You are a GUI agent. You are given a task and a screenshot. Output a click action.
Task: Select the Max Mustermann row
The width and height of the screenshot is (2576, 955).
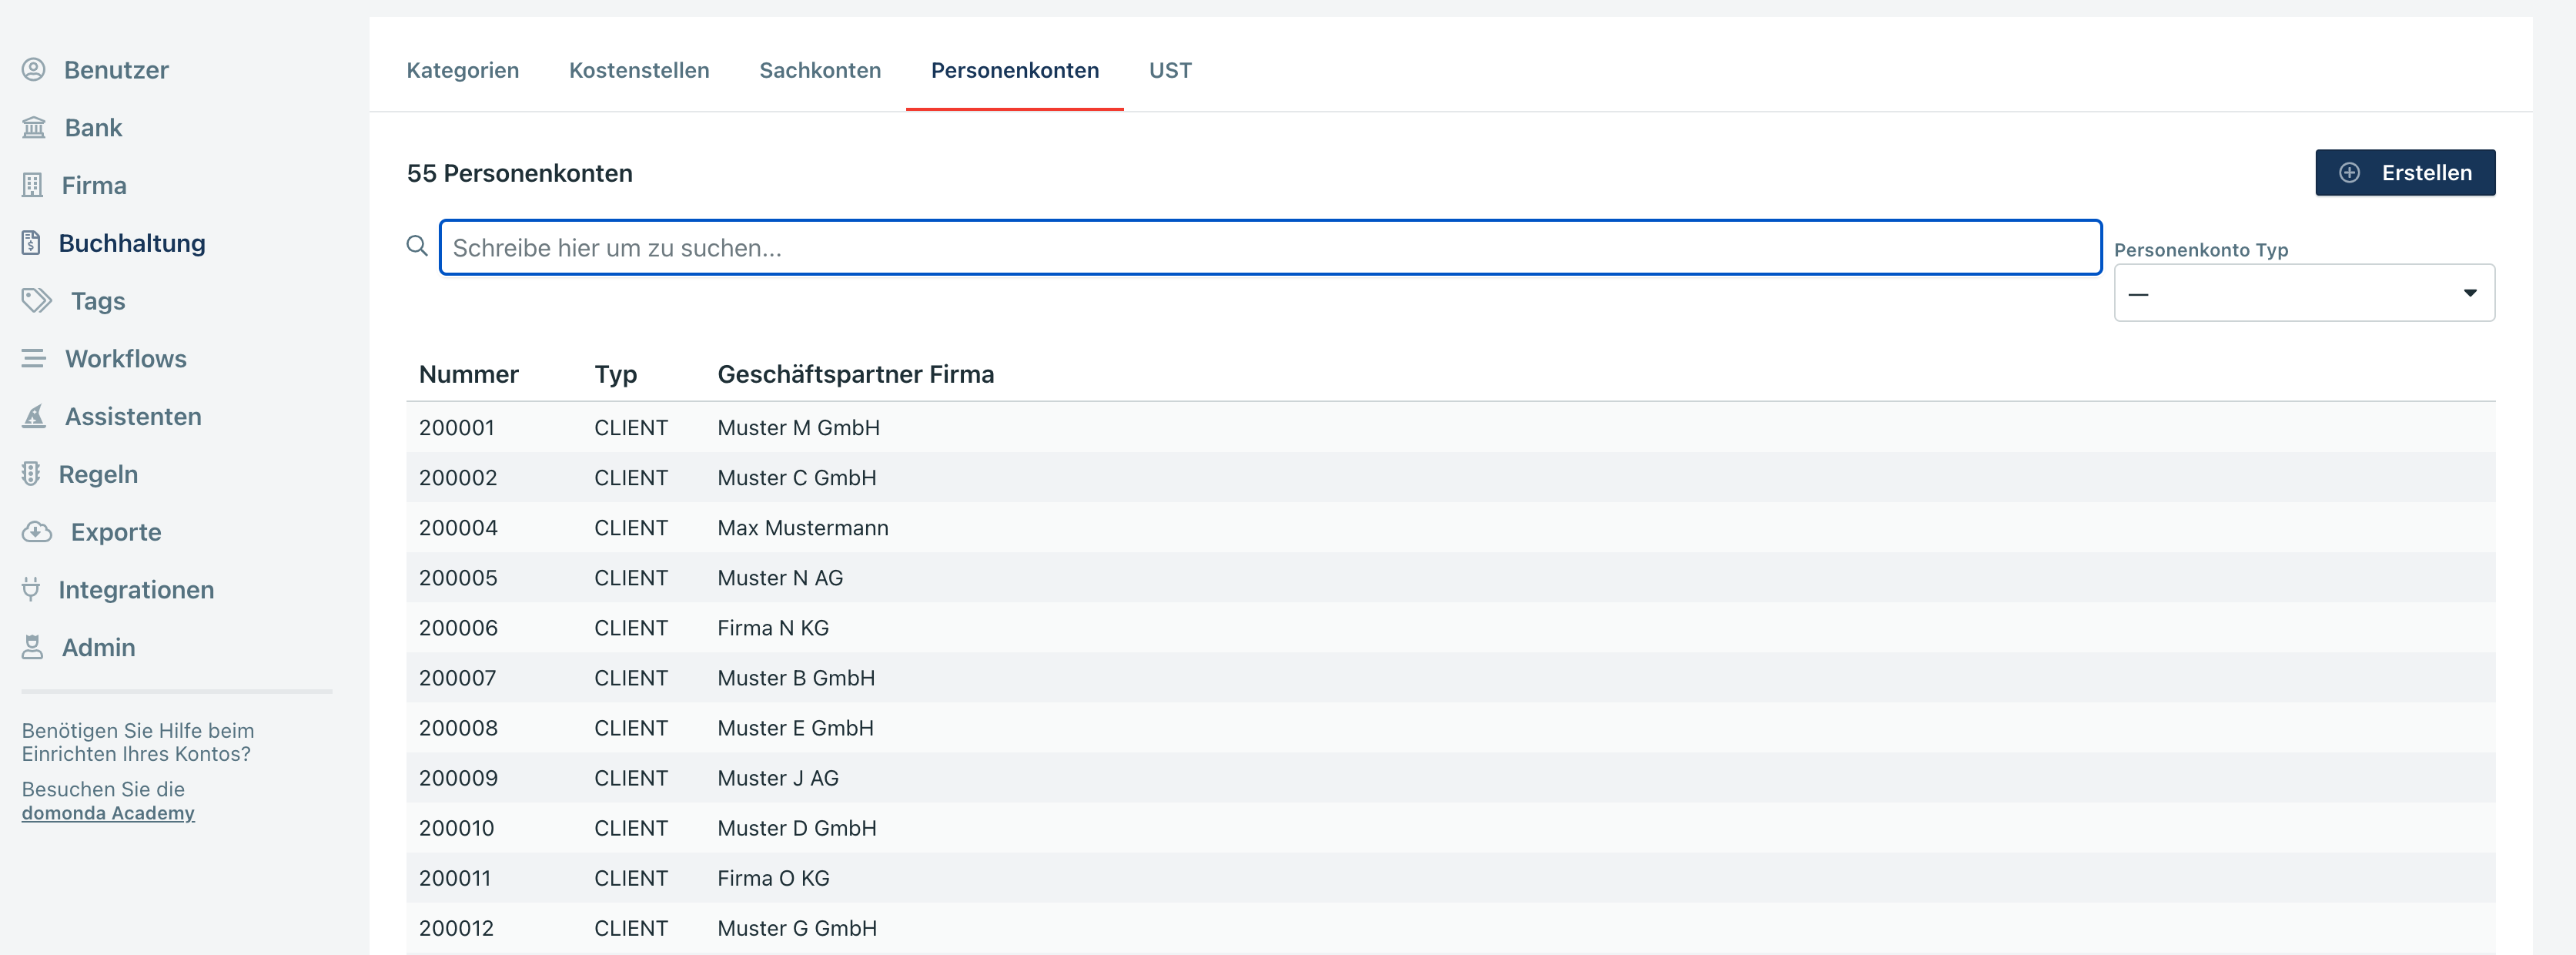coord(802,528)
